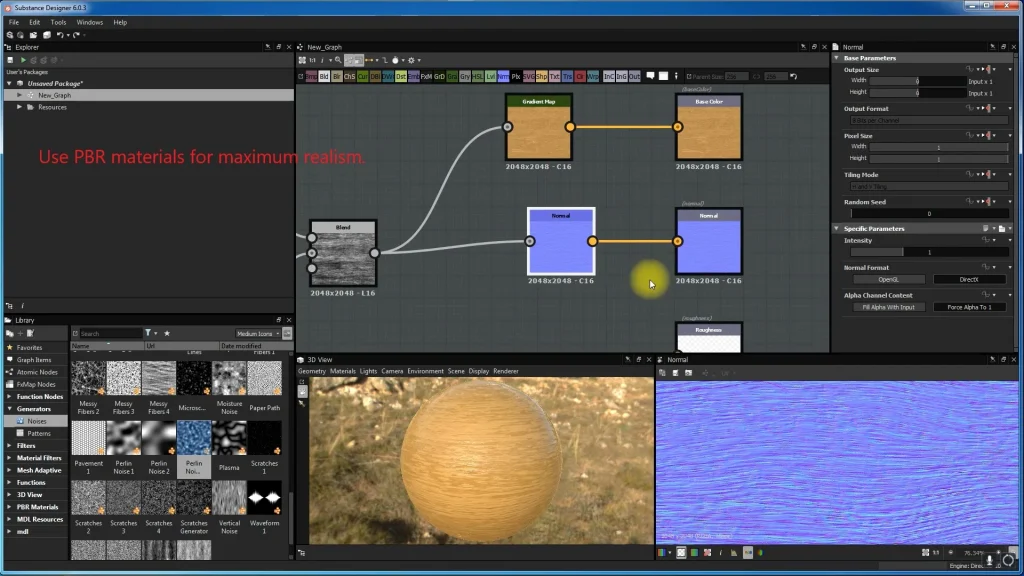Toggle graph info display 'i' in graph toolbar

pyautogui.click(x=323, y=60)
